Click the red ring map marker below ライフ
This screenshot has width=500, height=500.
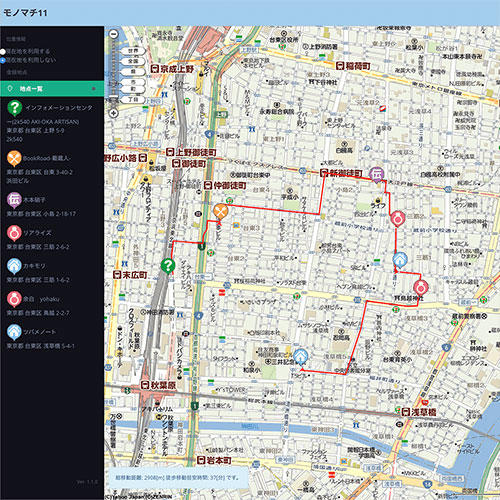397,219
